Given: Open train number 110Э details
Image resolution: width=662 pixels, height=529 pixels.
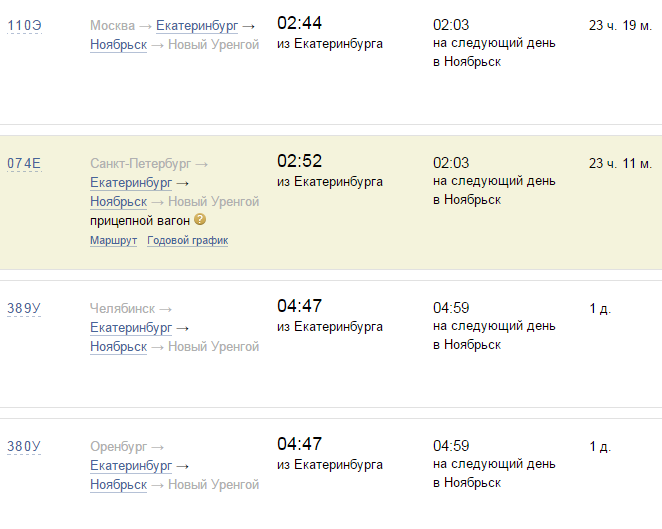Looking at the screenshot, I should pyautogui.click(x=25, y=25).
